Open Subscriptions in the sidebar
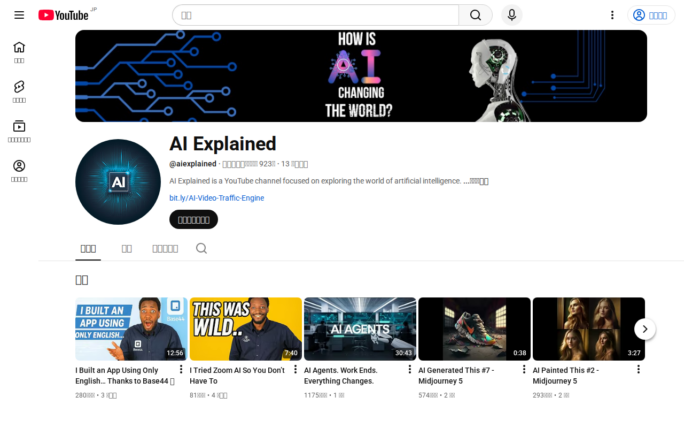Viewport: 684px width, 428px height. point(19,131)
